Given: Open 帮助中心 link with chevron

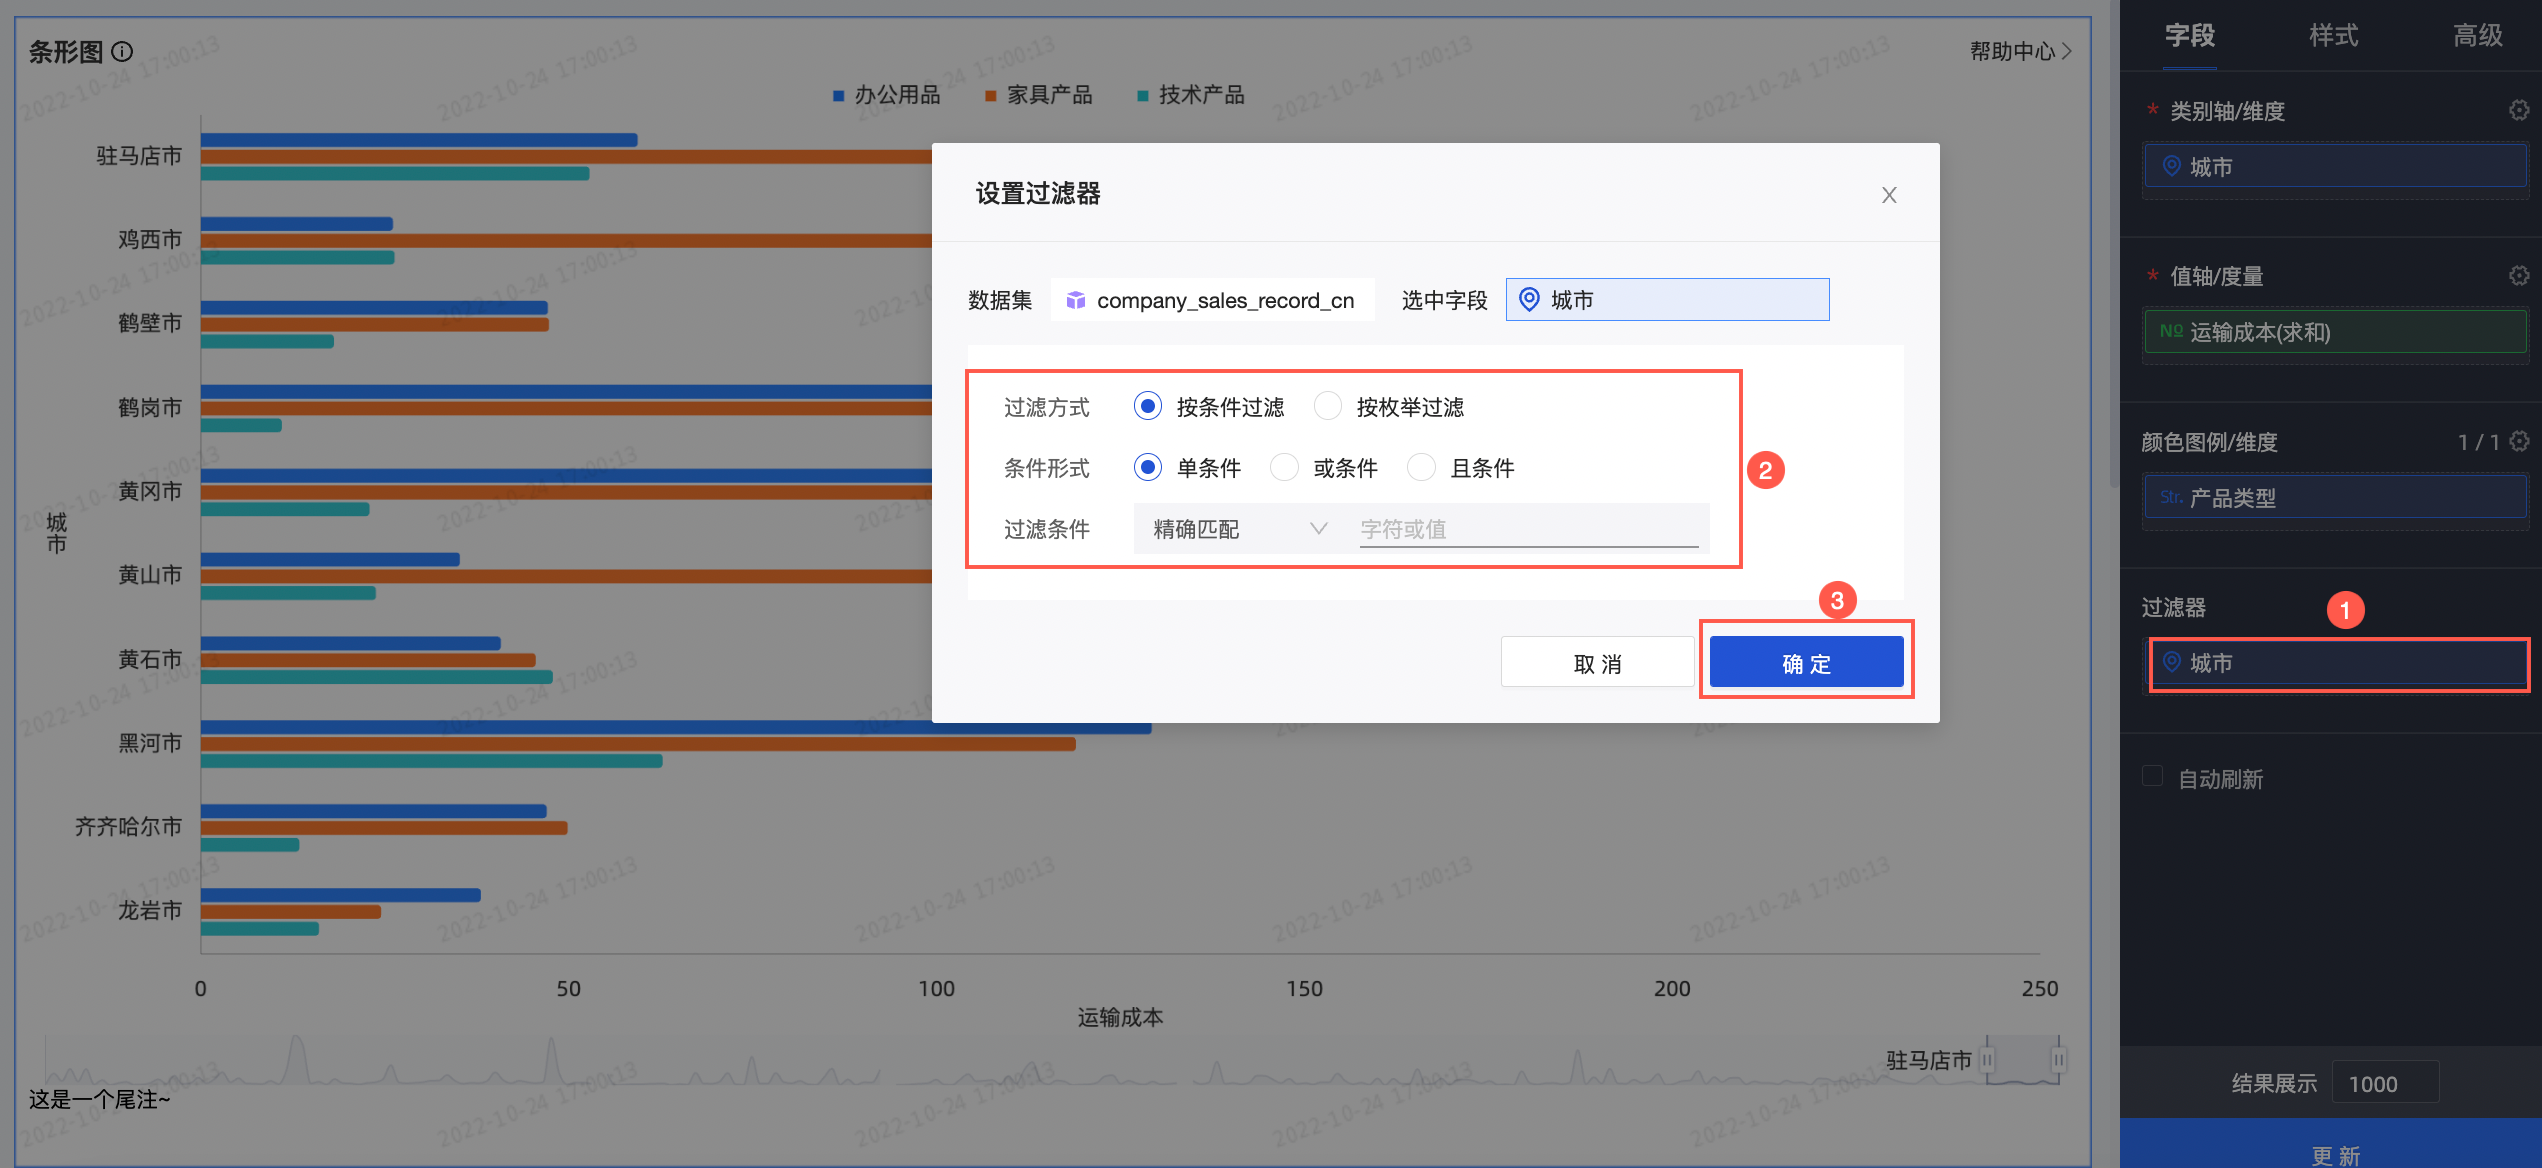Looking at the screenshot, I should tap(2020, 51).
